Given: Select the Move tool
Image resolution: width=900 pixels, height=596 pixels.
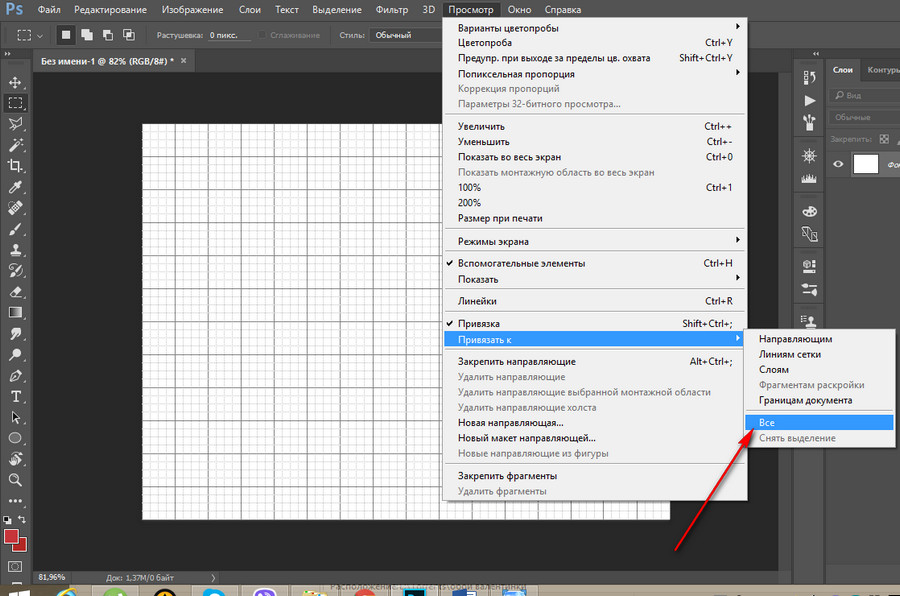Looking at the screenshot, I should point(15,82).
